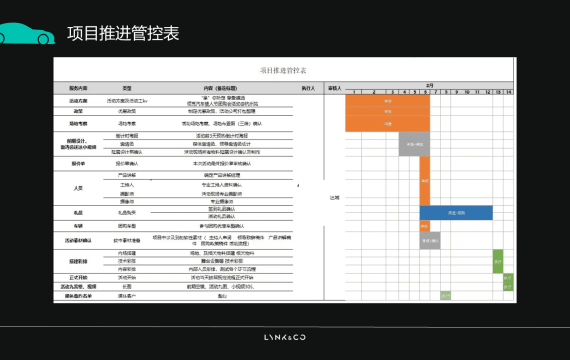Click the 正式开始 row label

click(78, 278)
